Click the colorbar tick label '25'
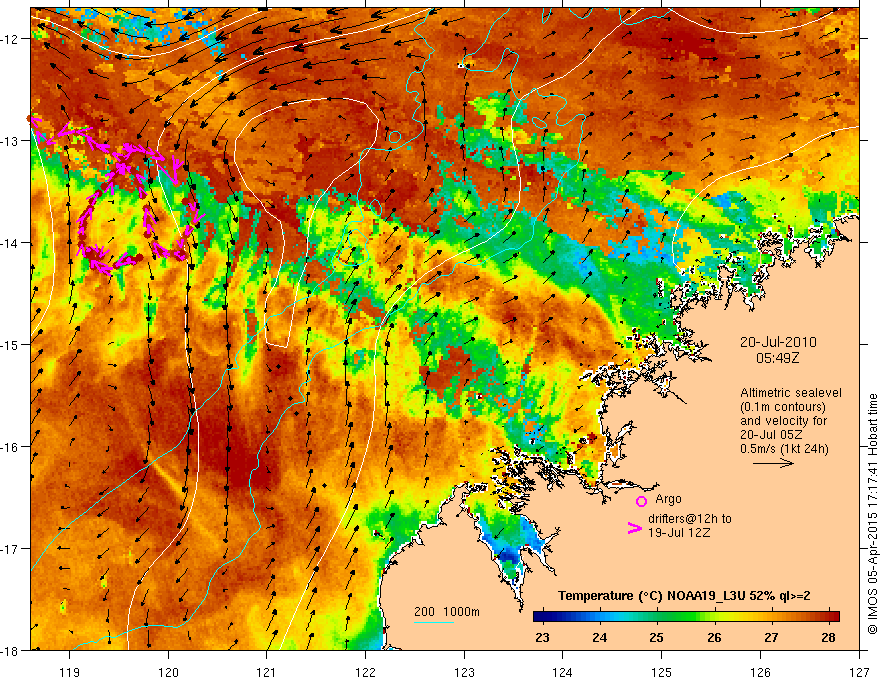Screen dimensions: 880x680 click(657, 638)
